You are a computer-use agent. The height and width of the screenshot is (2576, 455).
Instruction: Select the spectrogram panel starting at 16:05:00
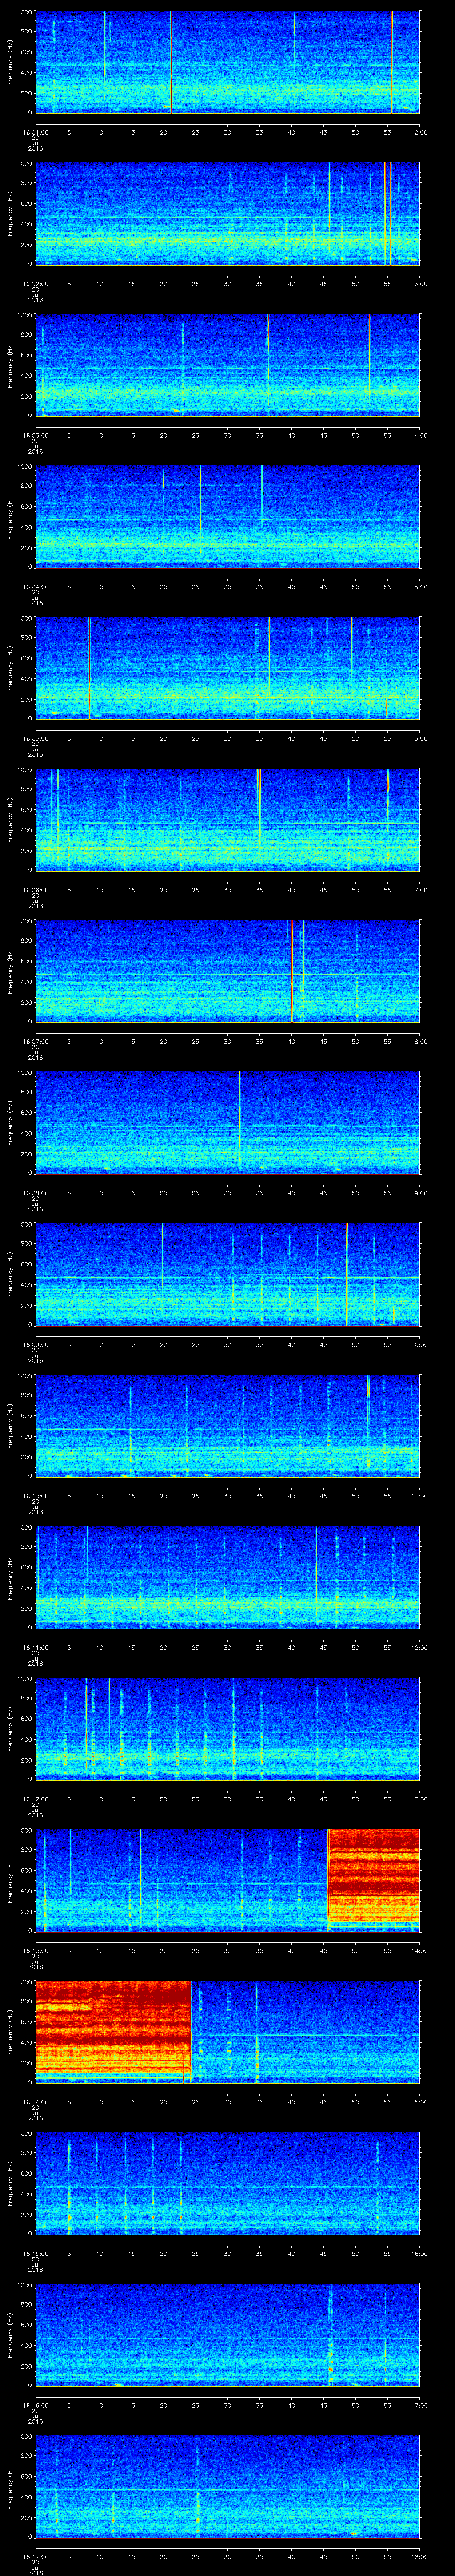click(227, 668)
